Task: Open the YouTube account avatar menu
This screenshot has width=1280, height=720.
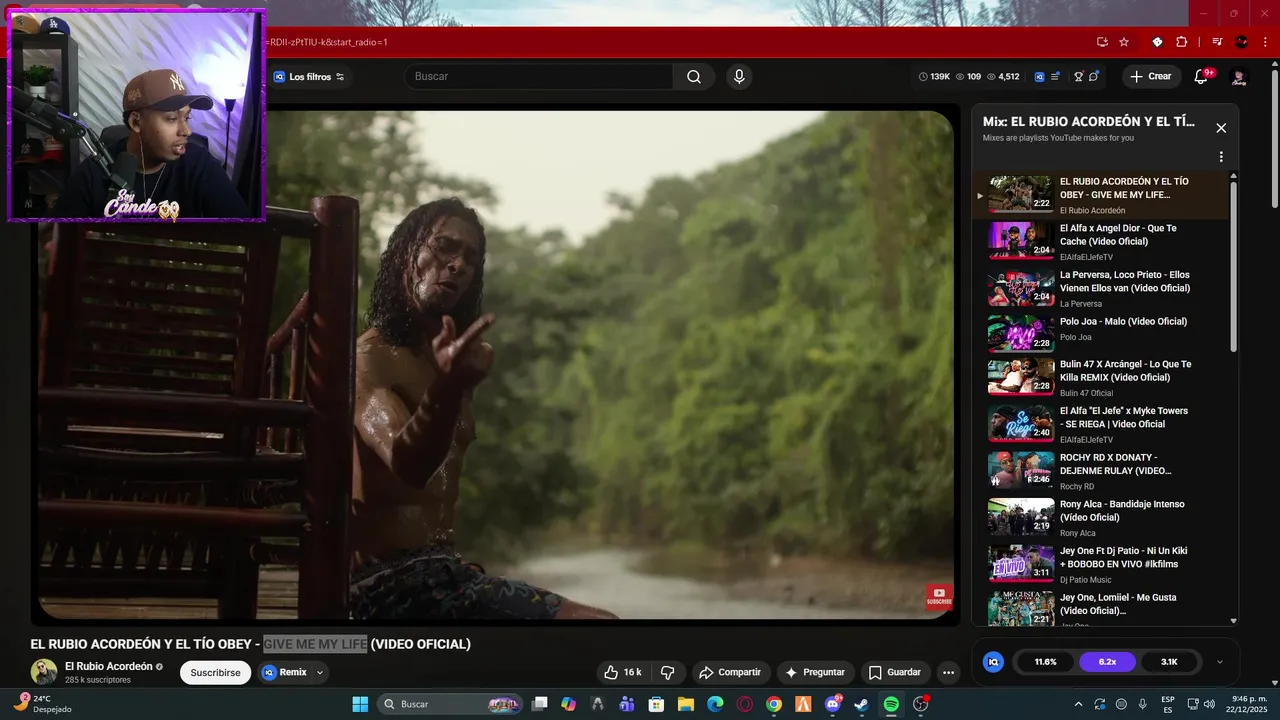Action: (1239, 77)
